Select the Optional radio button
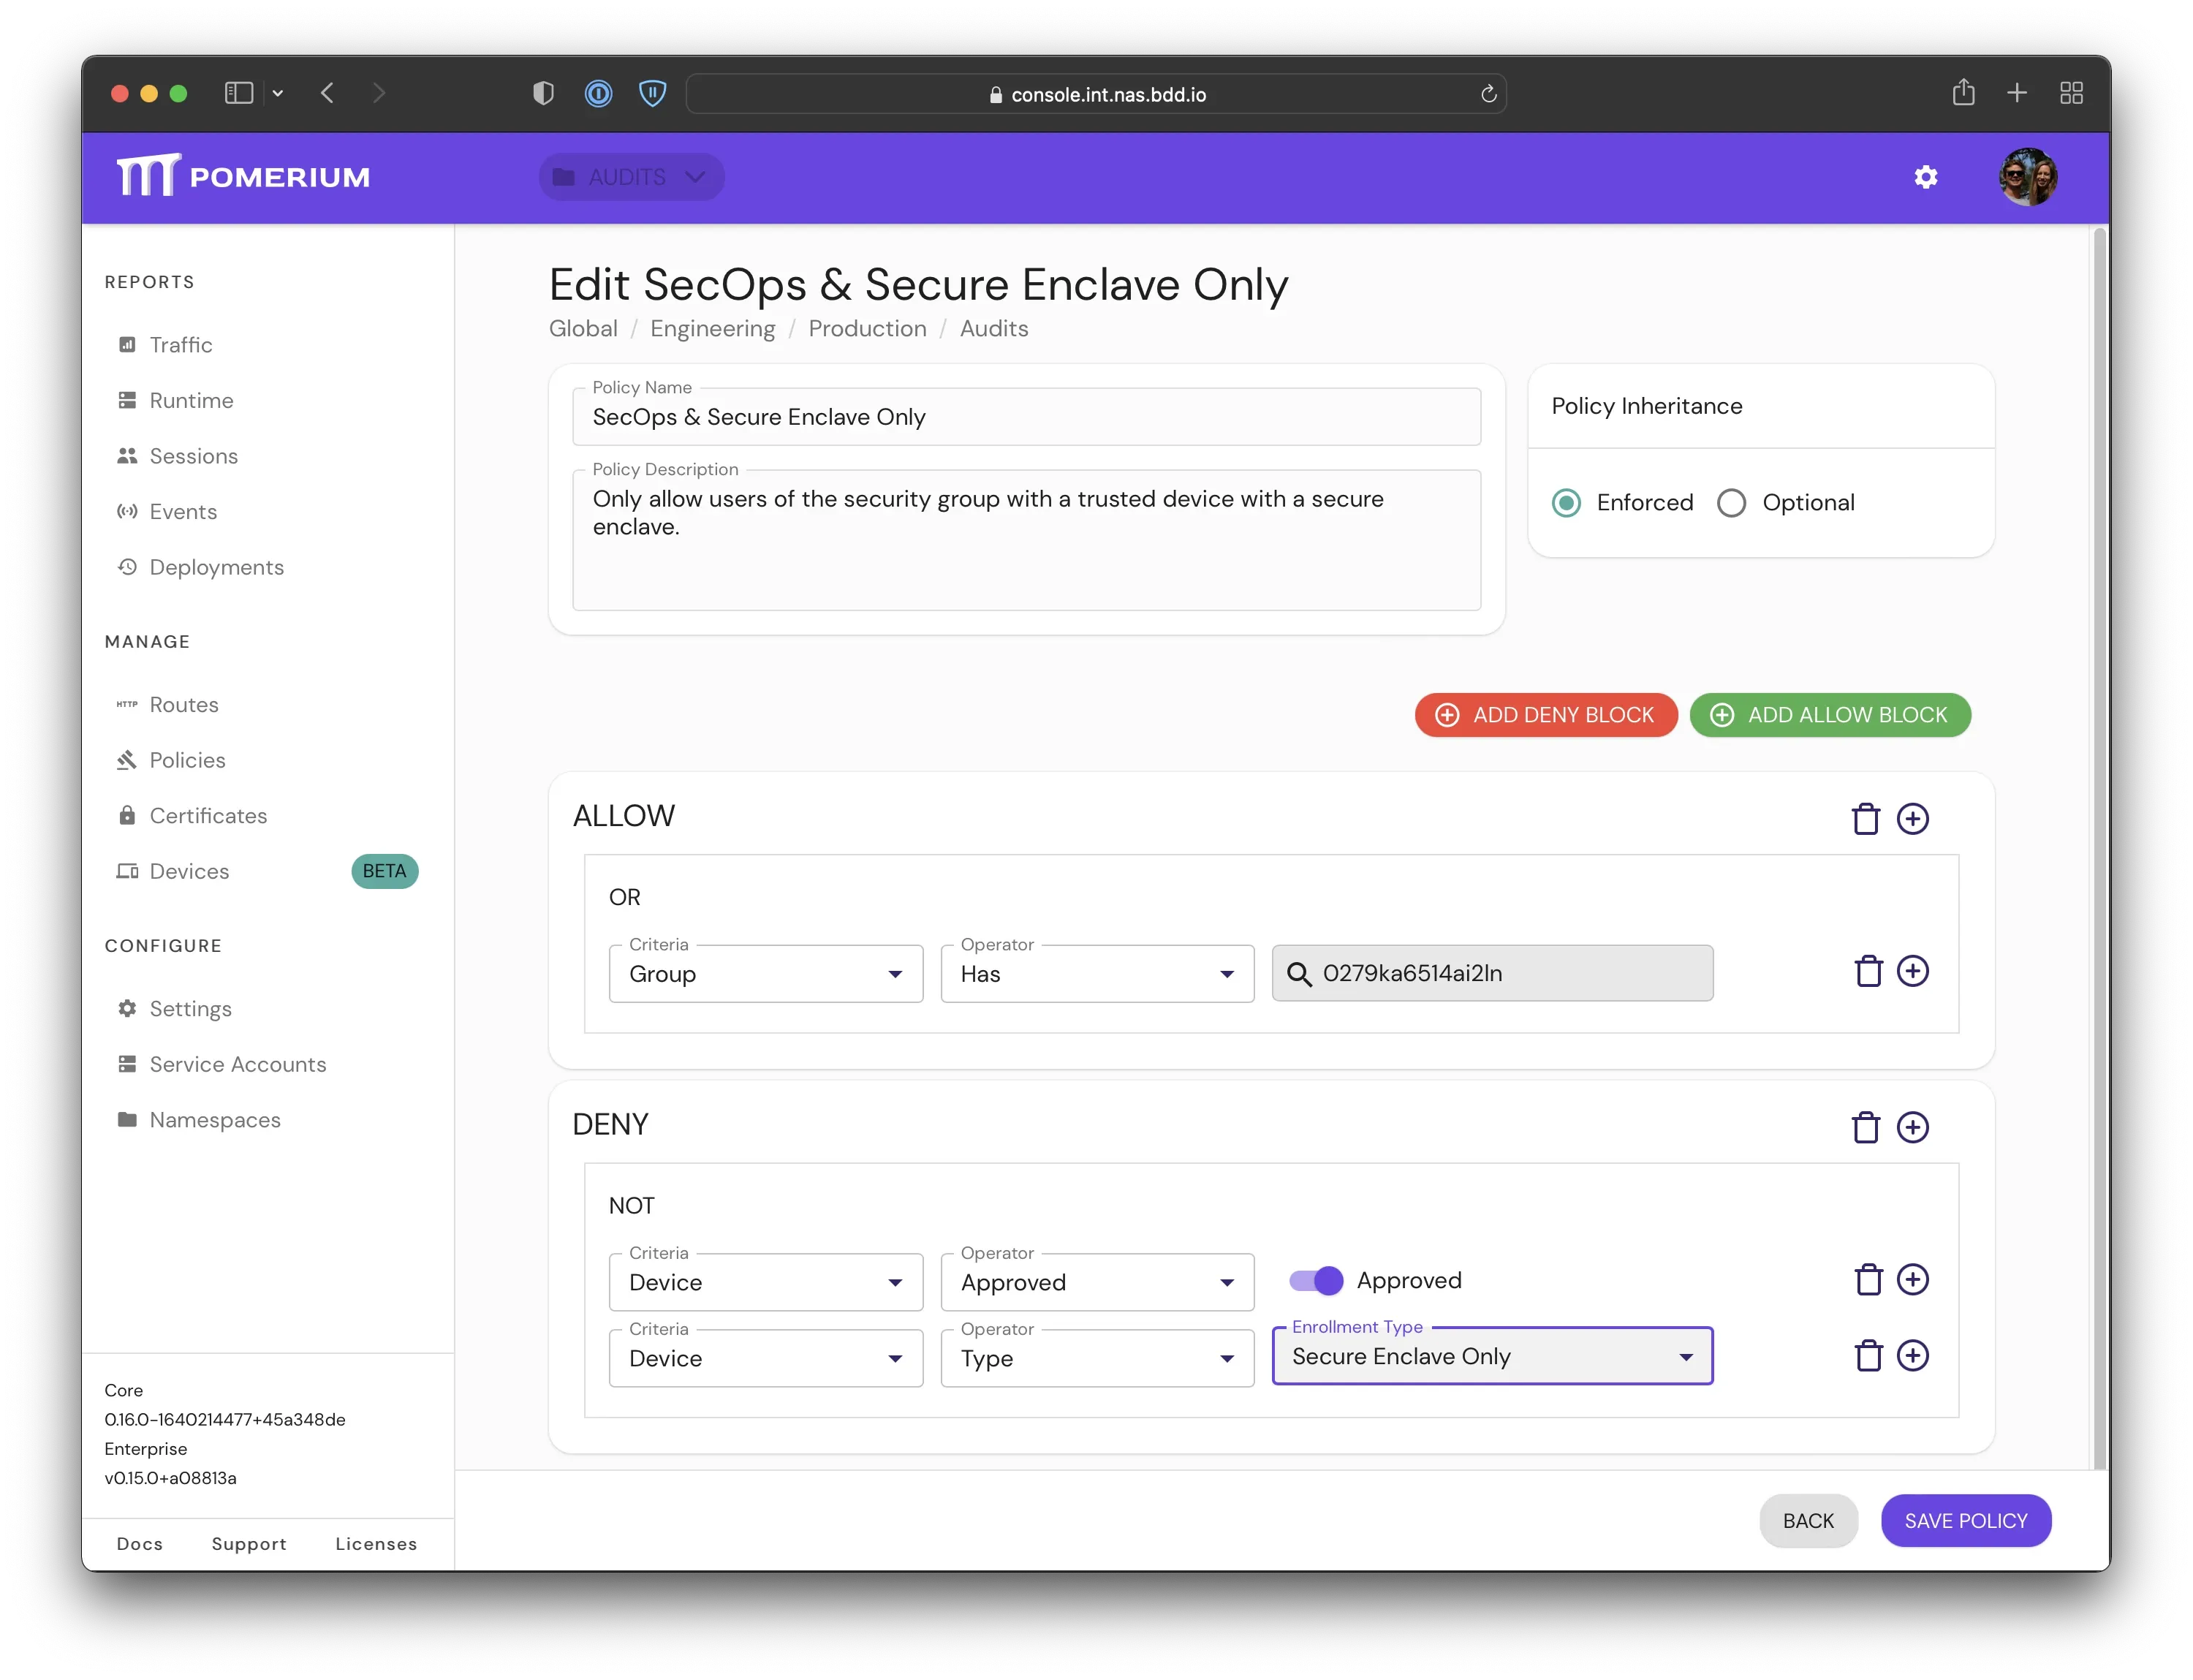Screen dimensions: 2193x1680 click(1730, 502)
